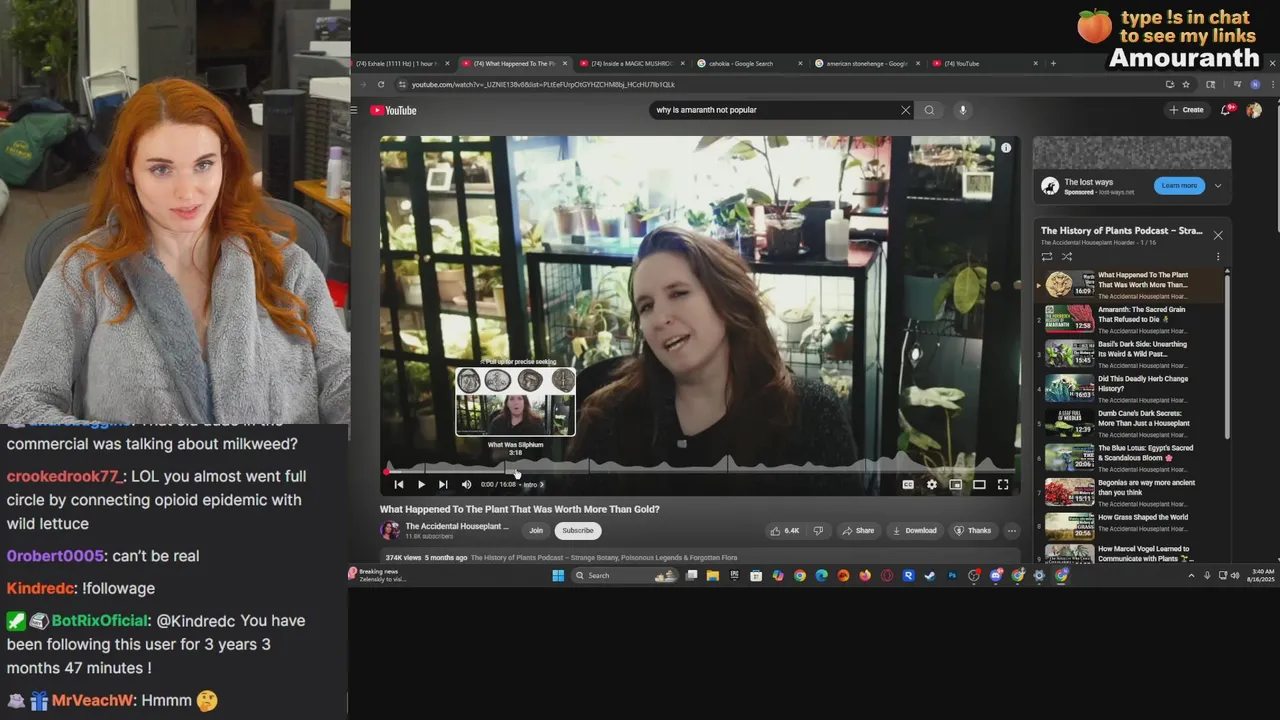This screenshot has width=1280, height=720.
Task: Start voice search with the microphone icon
Action: pos(962,110)
